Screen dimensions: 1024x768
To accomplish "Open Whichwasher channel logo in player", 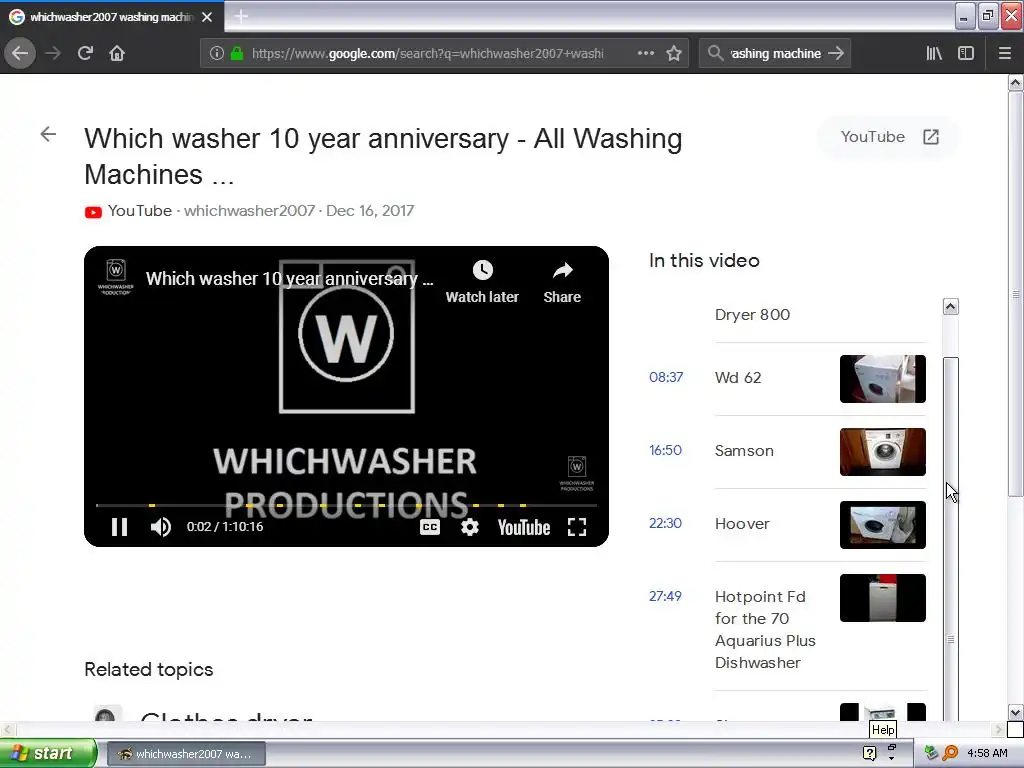I will coord(116,277).
